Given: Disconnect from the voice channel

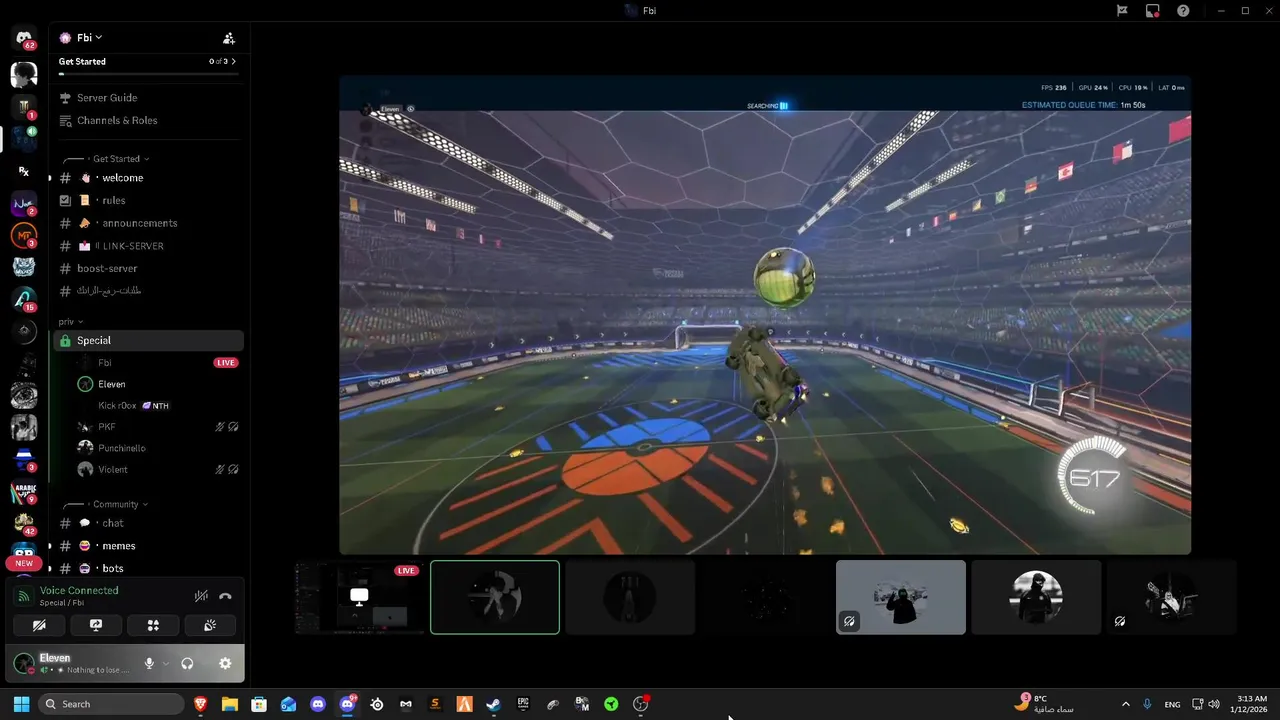Looking at the screenshot, I should tap(225, 596).
